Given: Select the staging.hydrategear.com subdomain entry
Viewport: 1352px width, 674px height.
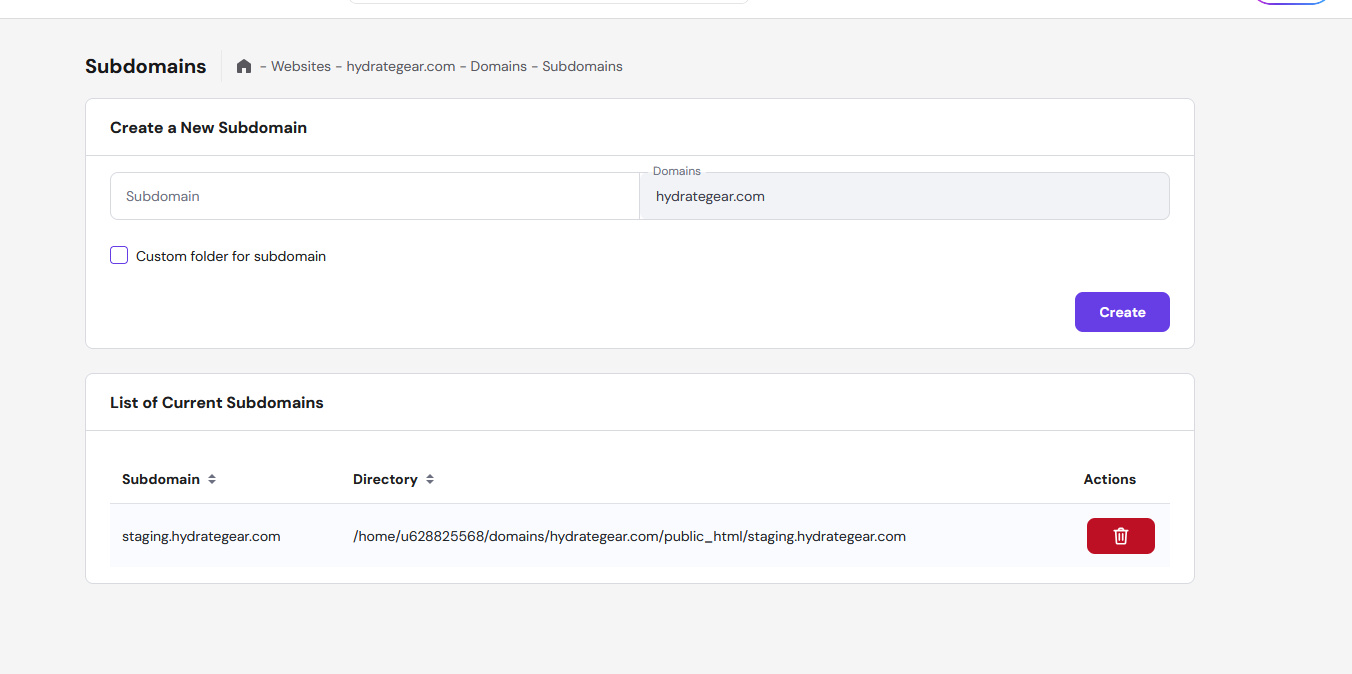Looking at the screenshot, I should pos(201,537).
